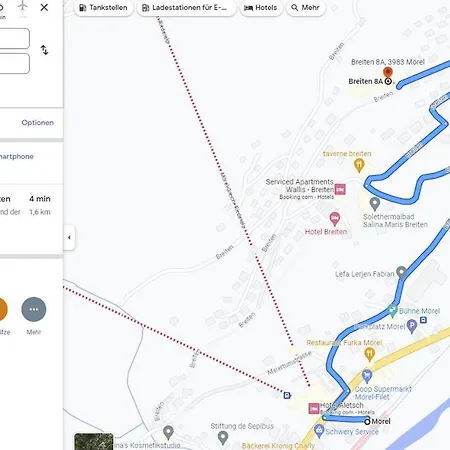450x450 pixels.
Task: Click the cable car station icon
Action: click(287, 395)
